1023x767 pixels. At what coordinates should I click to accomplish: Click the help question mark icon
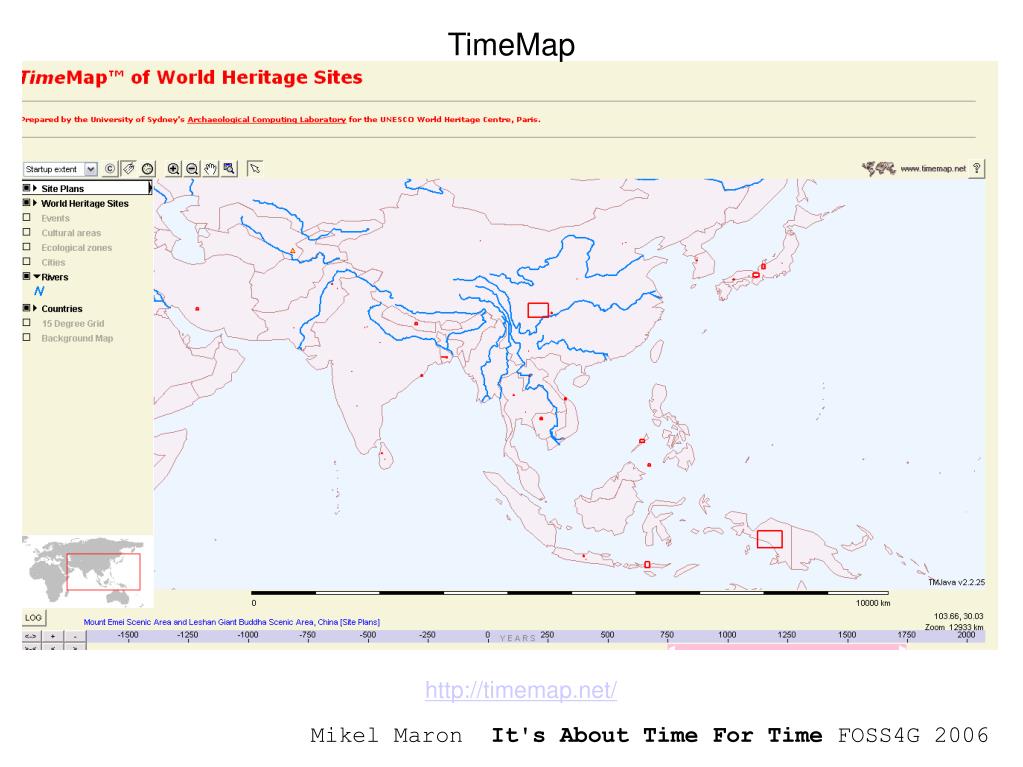[977, 168]
